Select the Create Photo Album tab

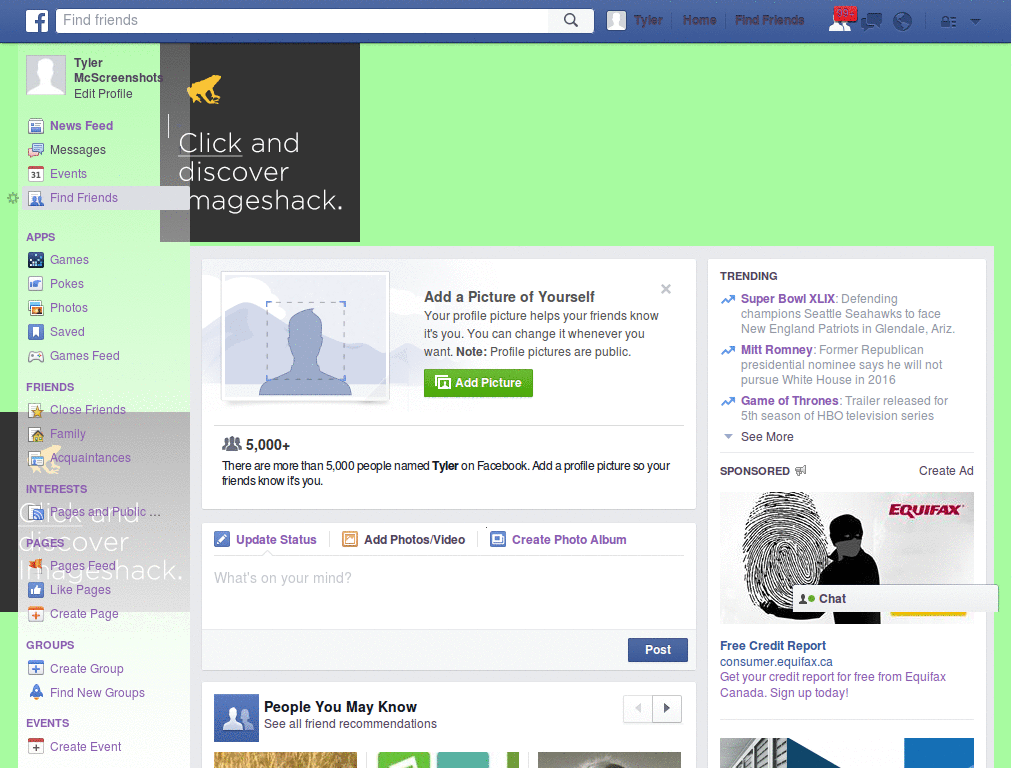558,539
